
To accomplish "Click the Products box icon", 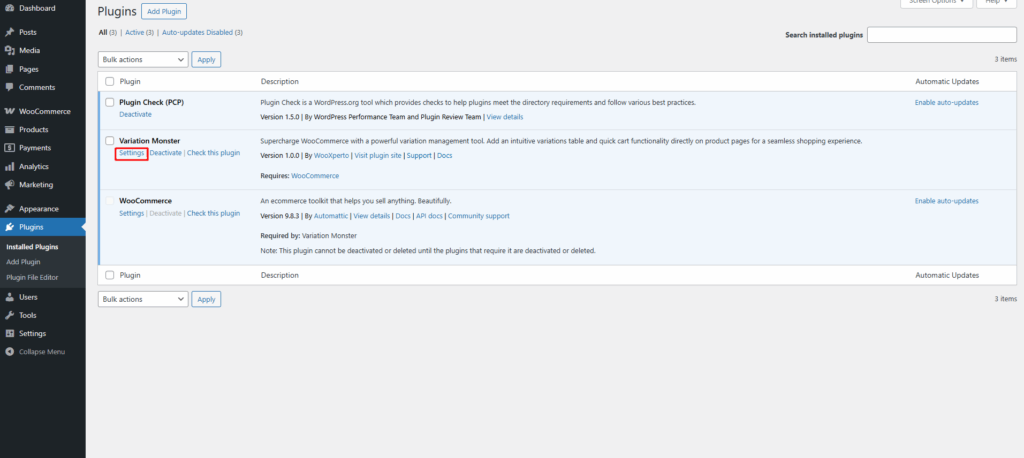I will (x=10, y=129).
